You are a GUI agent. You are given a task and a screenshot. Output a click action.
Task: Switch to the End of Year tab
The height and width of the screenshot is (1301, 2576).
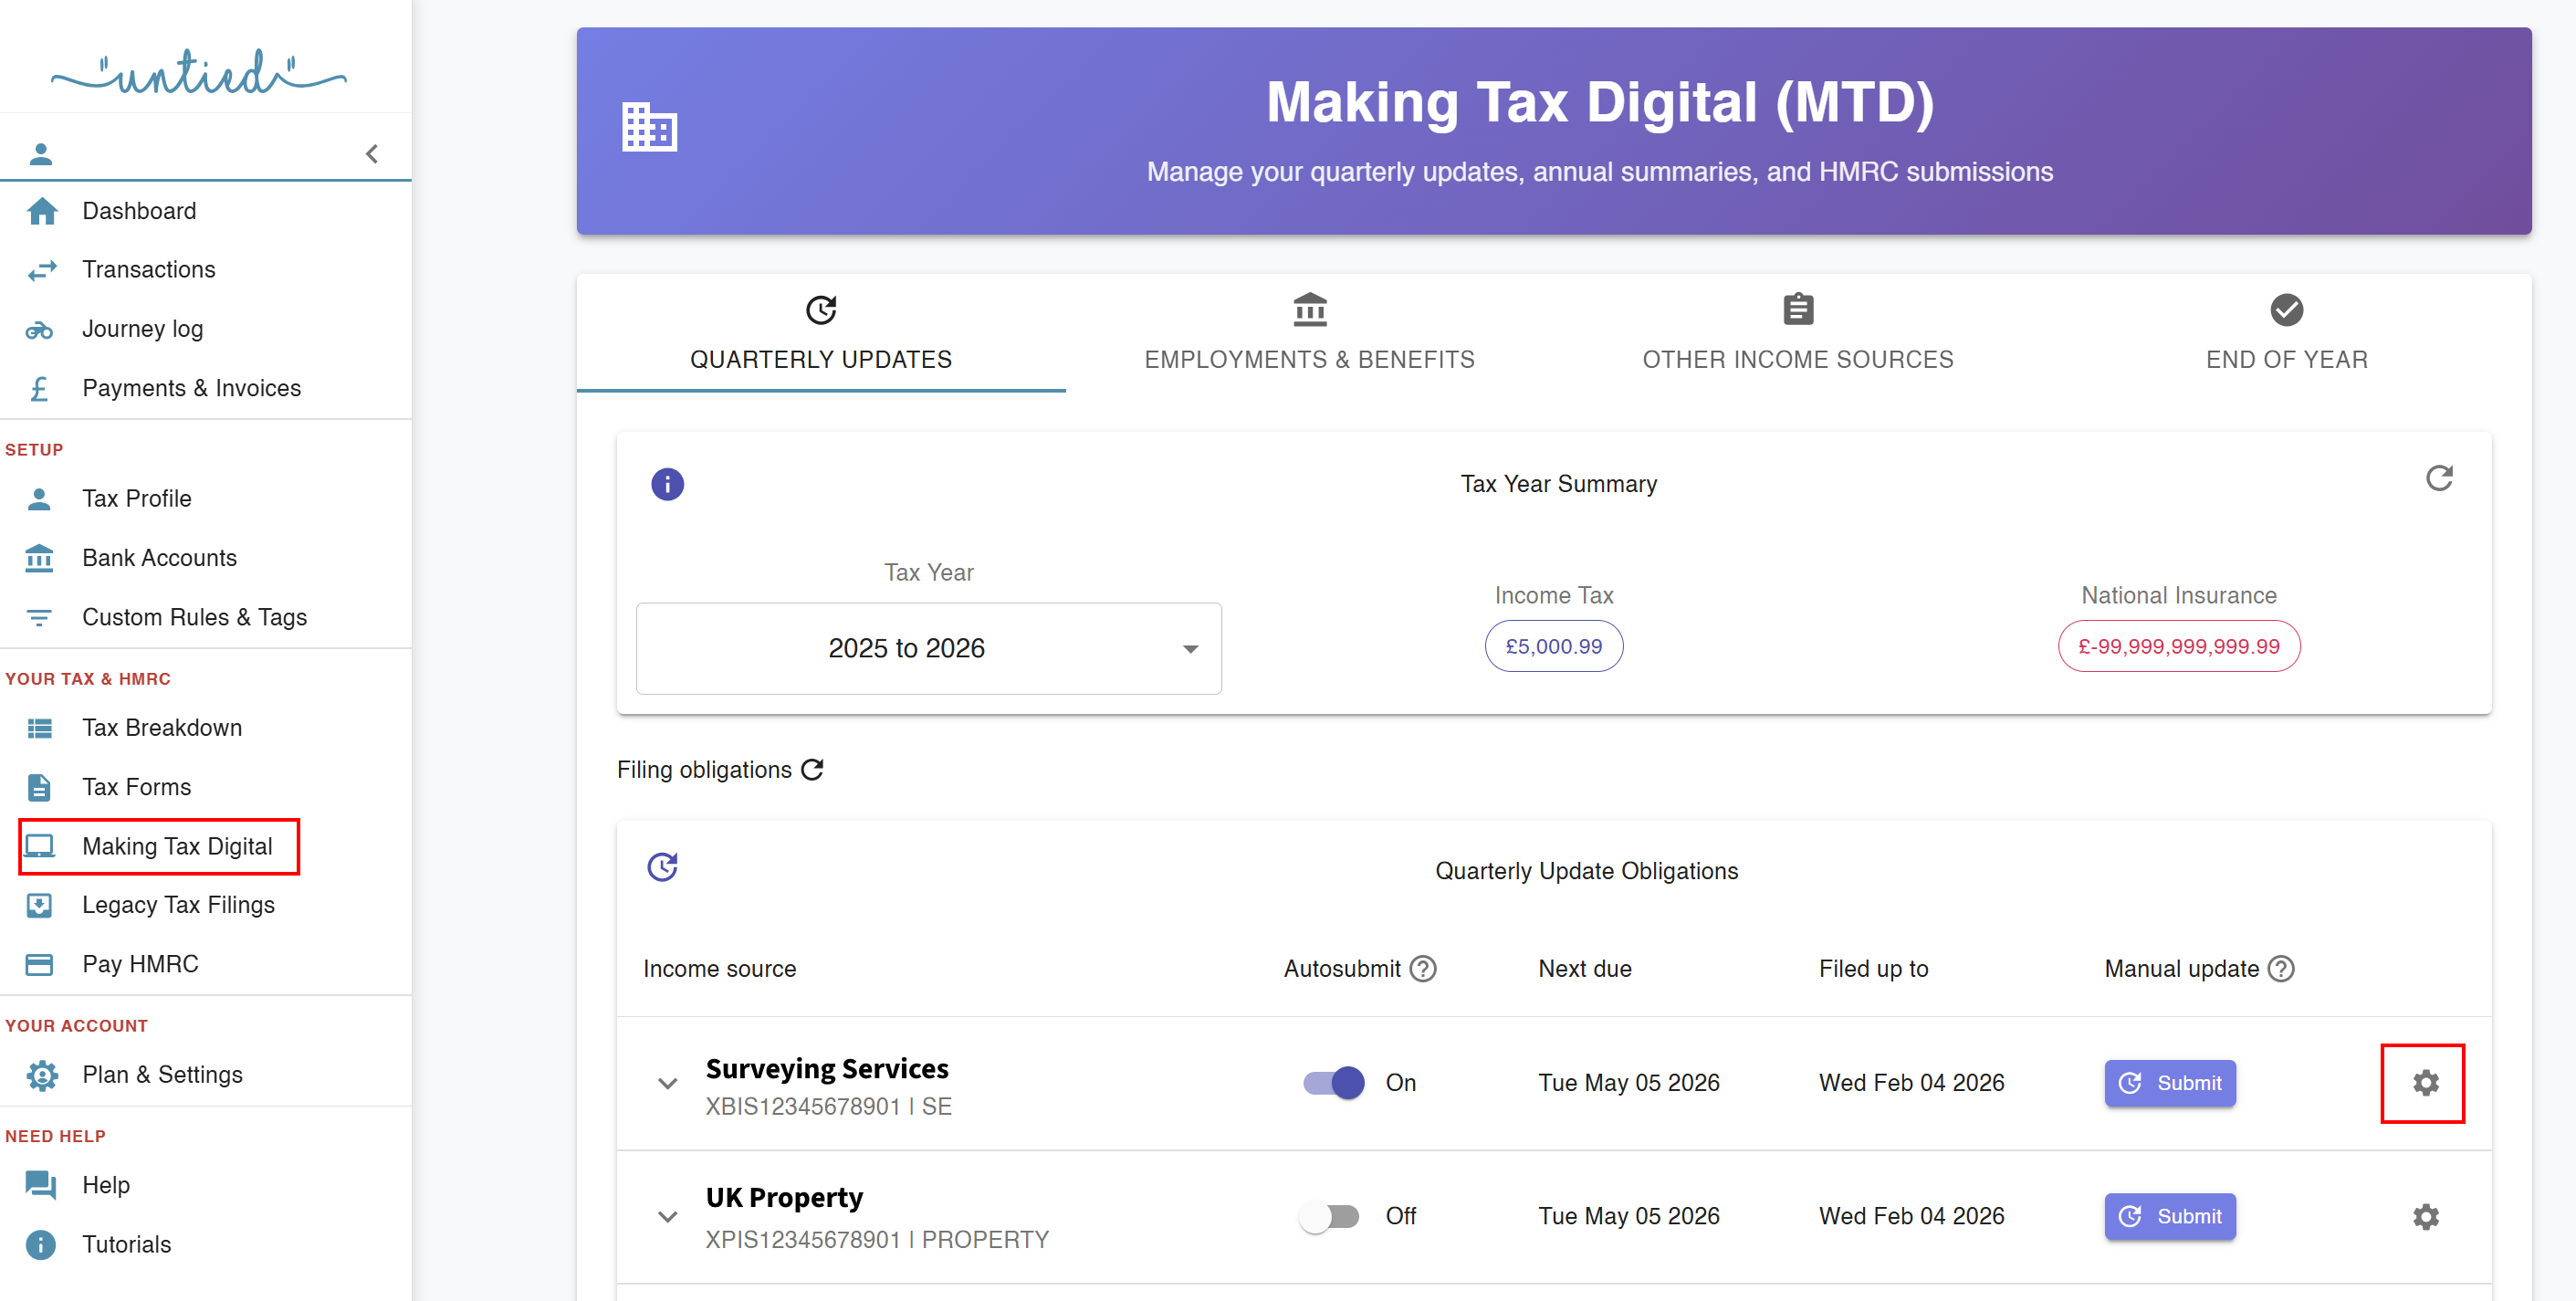click(2287, 333)
